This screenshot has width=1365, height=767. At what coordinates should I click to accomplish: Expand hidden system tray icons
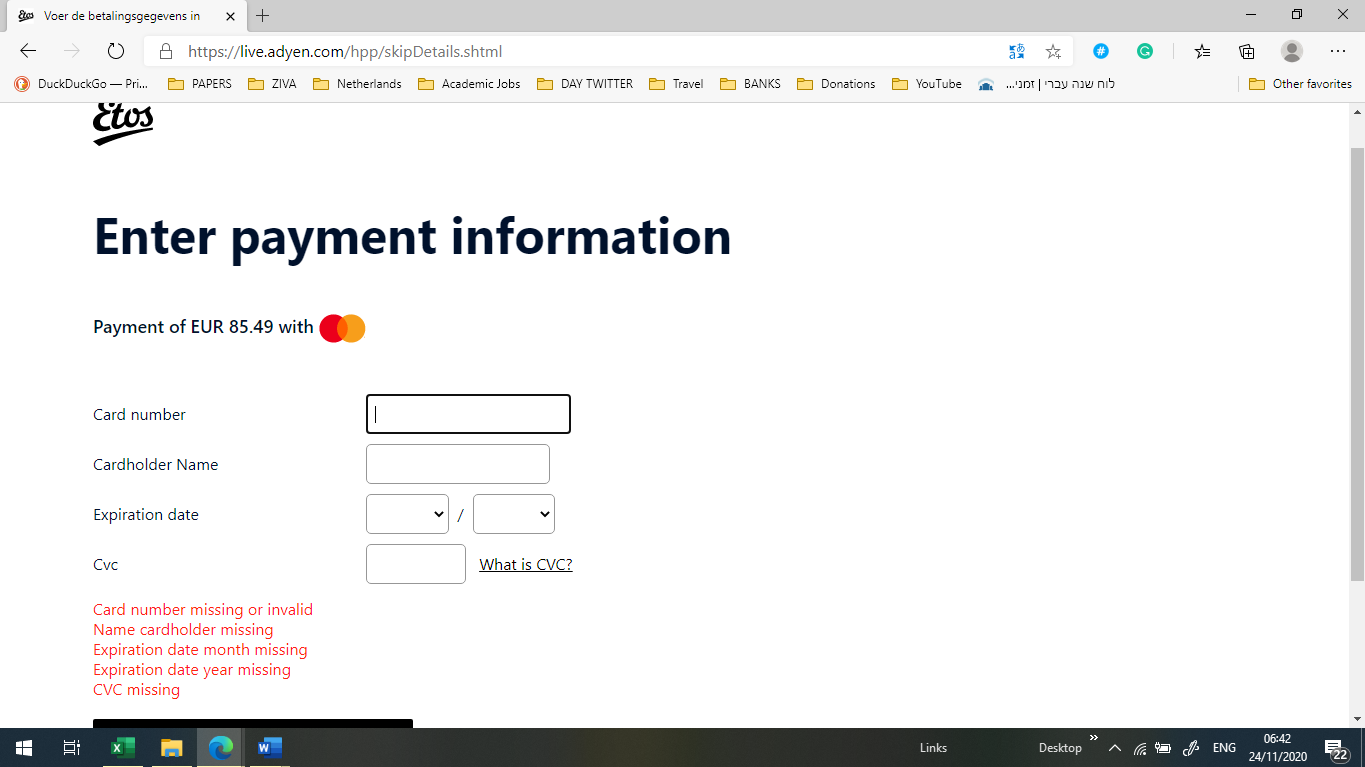(x=1113, y=747)
